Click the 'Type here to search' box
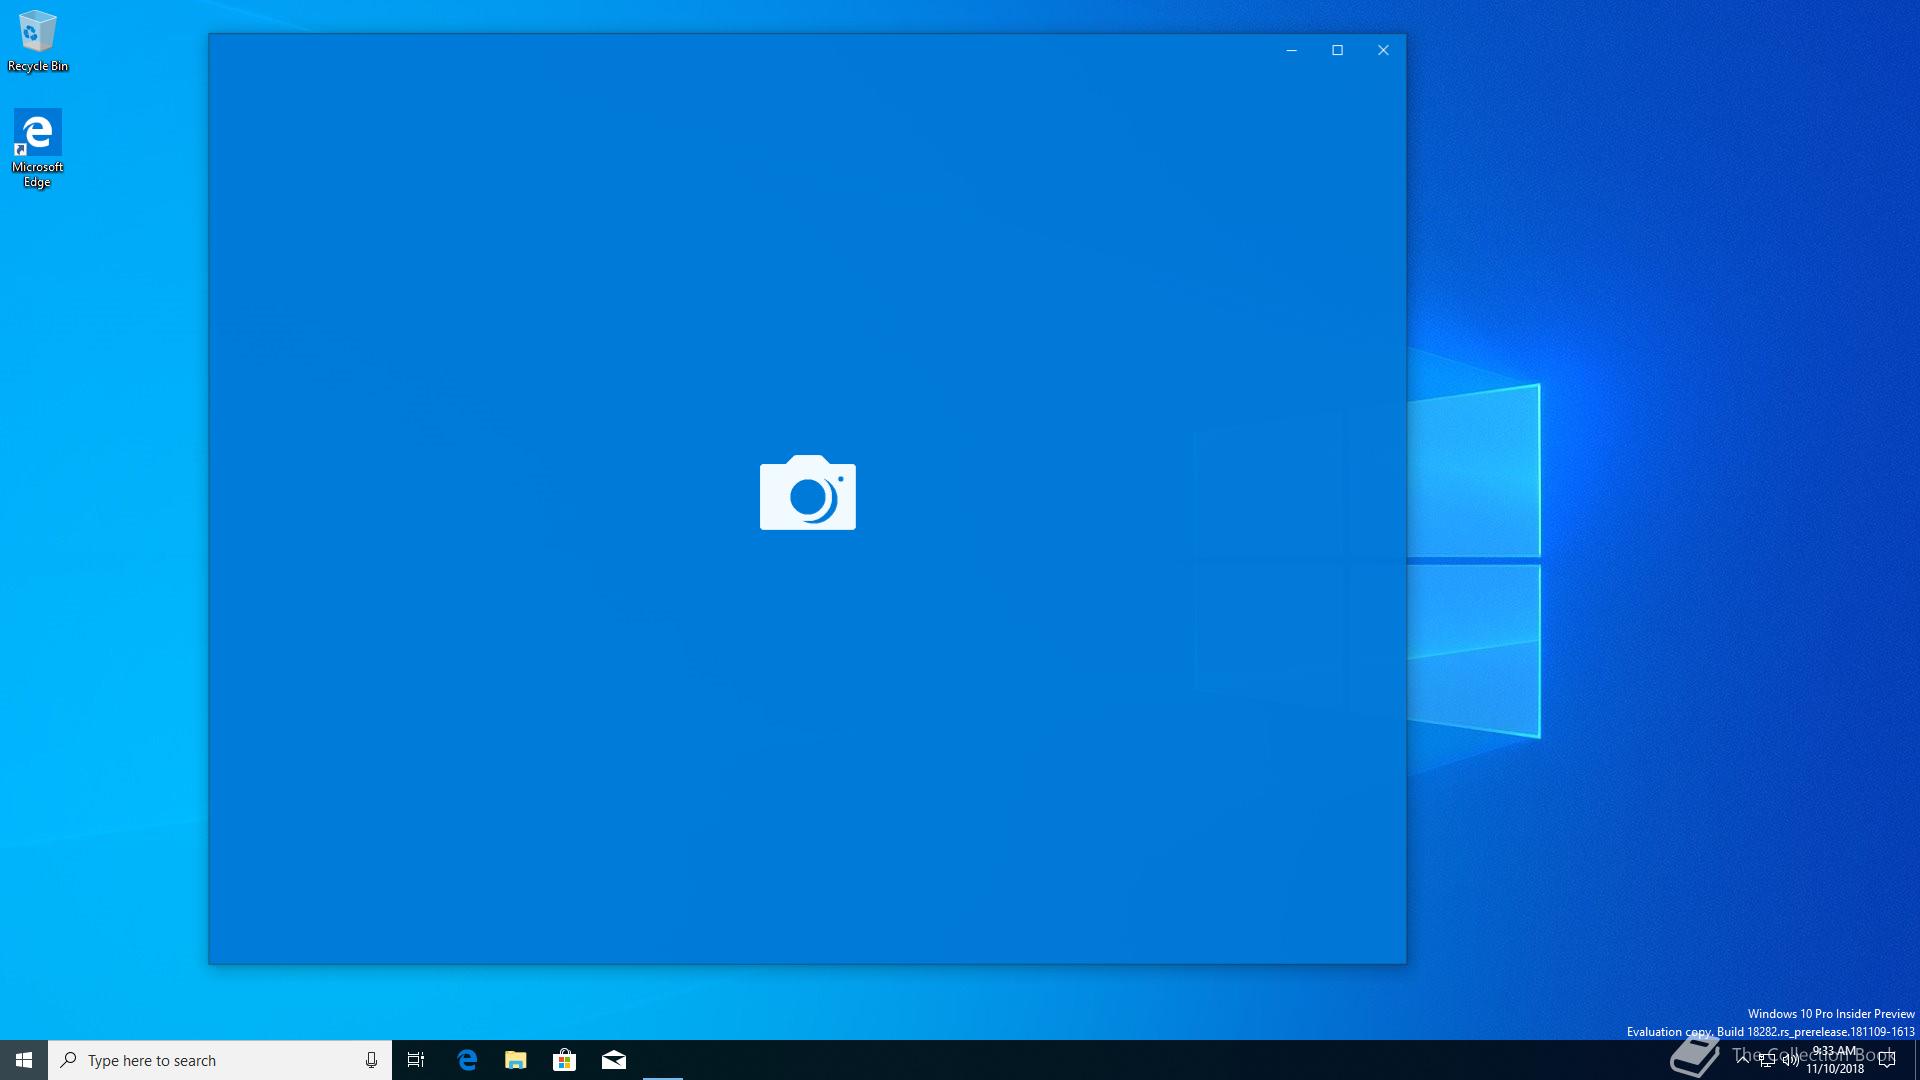This screenshot has height=1080, width=1920. pos(220,1060)
